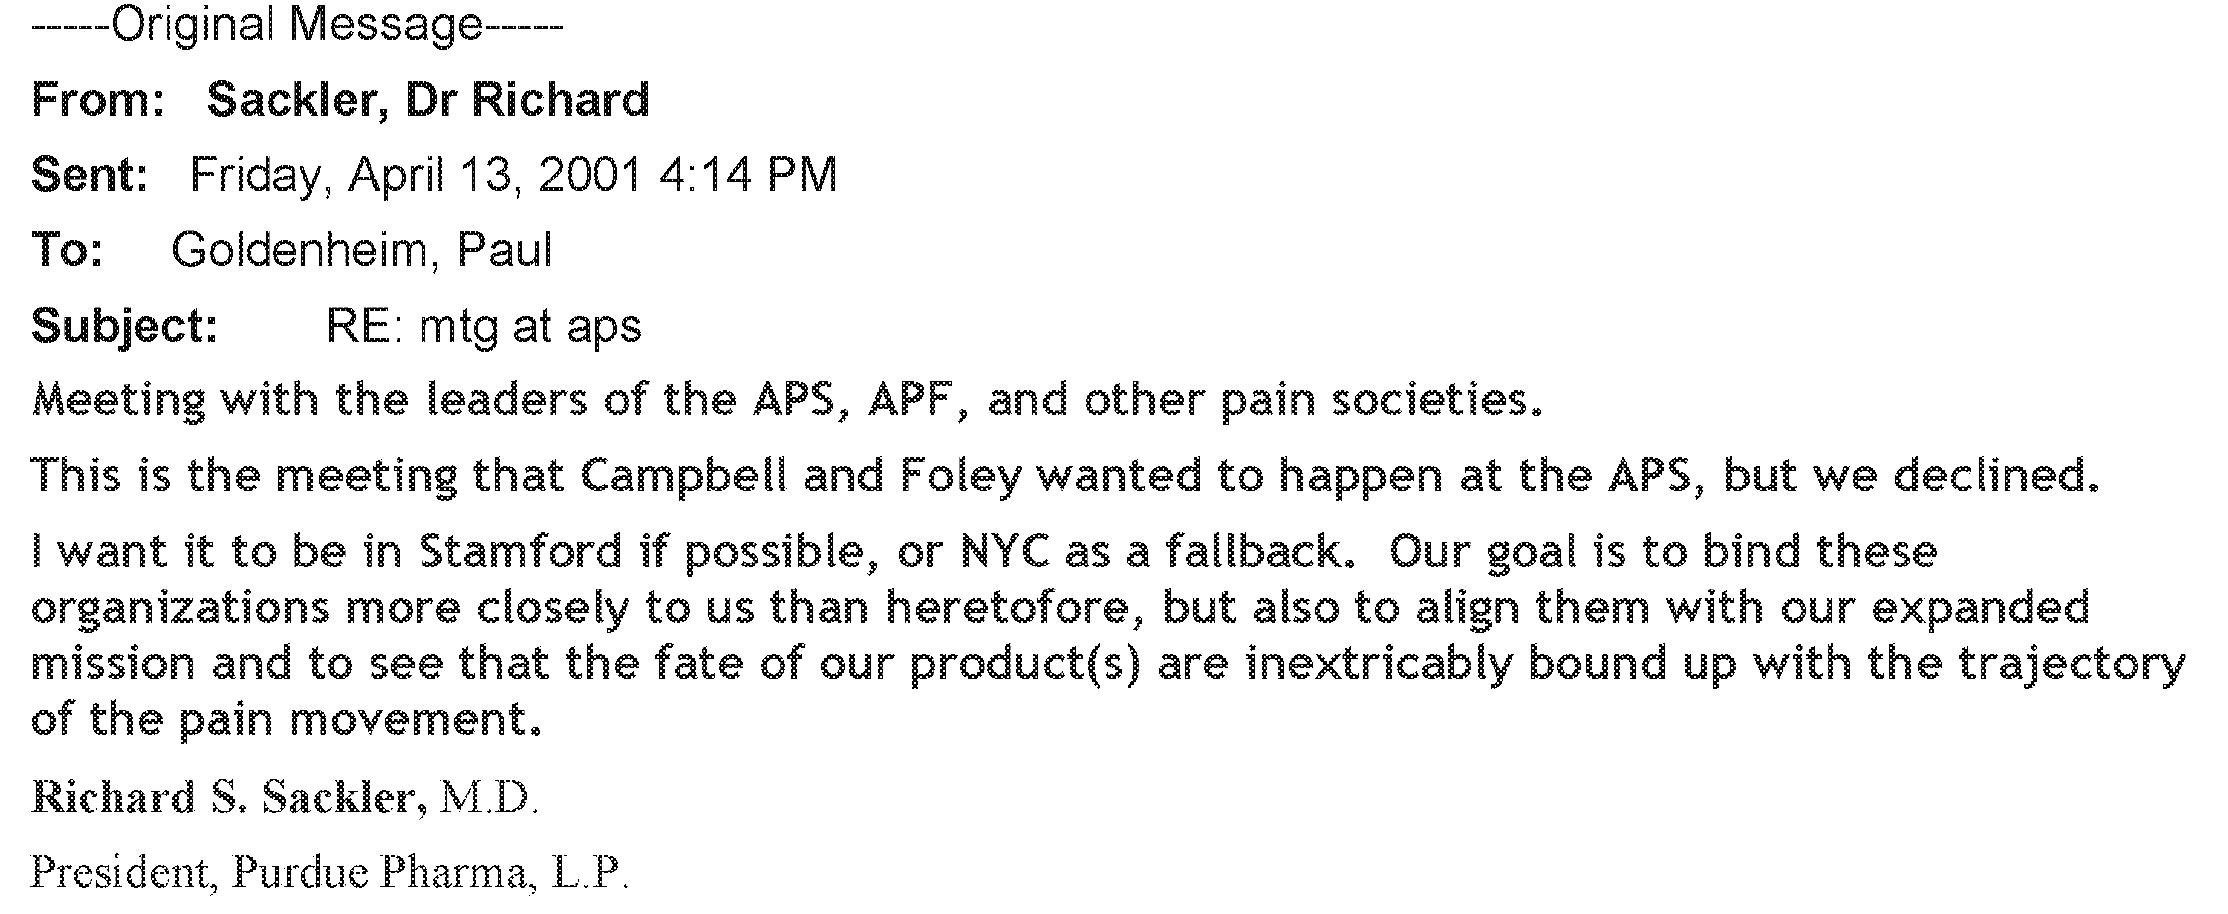Image resolution: width=2228 pixels, height=914 pixels.
Task: Click the "Sent:" field label
Action: click(90, 175)
